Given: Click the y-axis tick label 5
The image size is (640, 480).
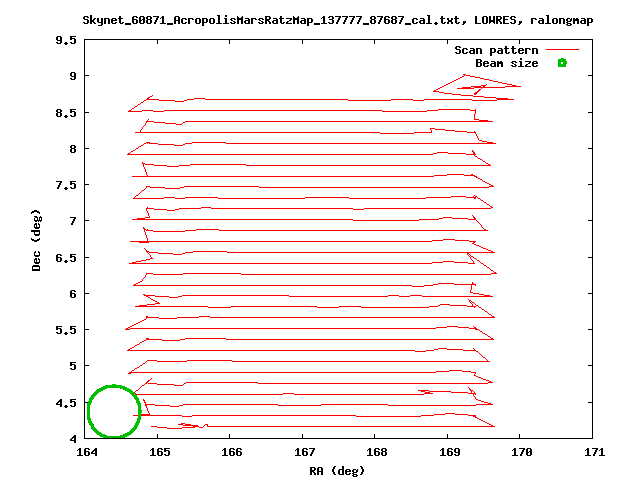Looking at the screenshot, I should 73,366.
